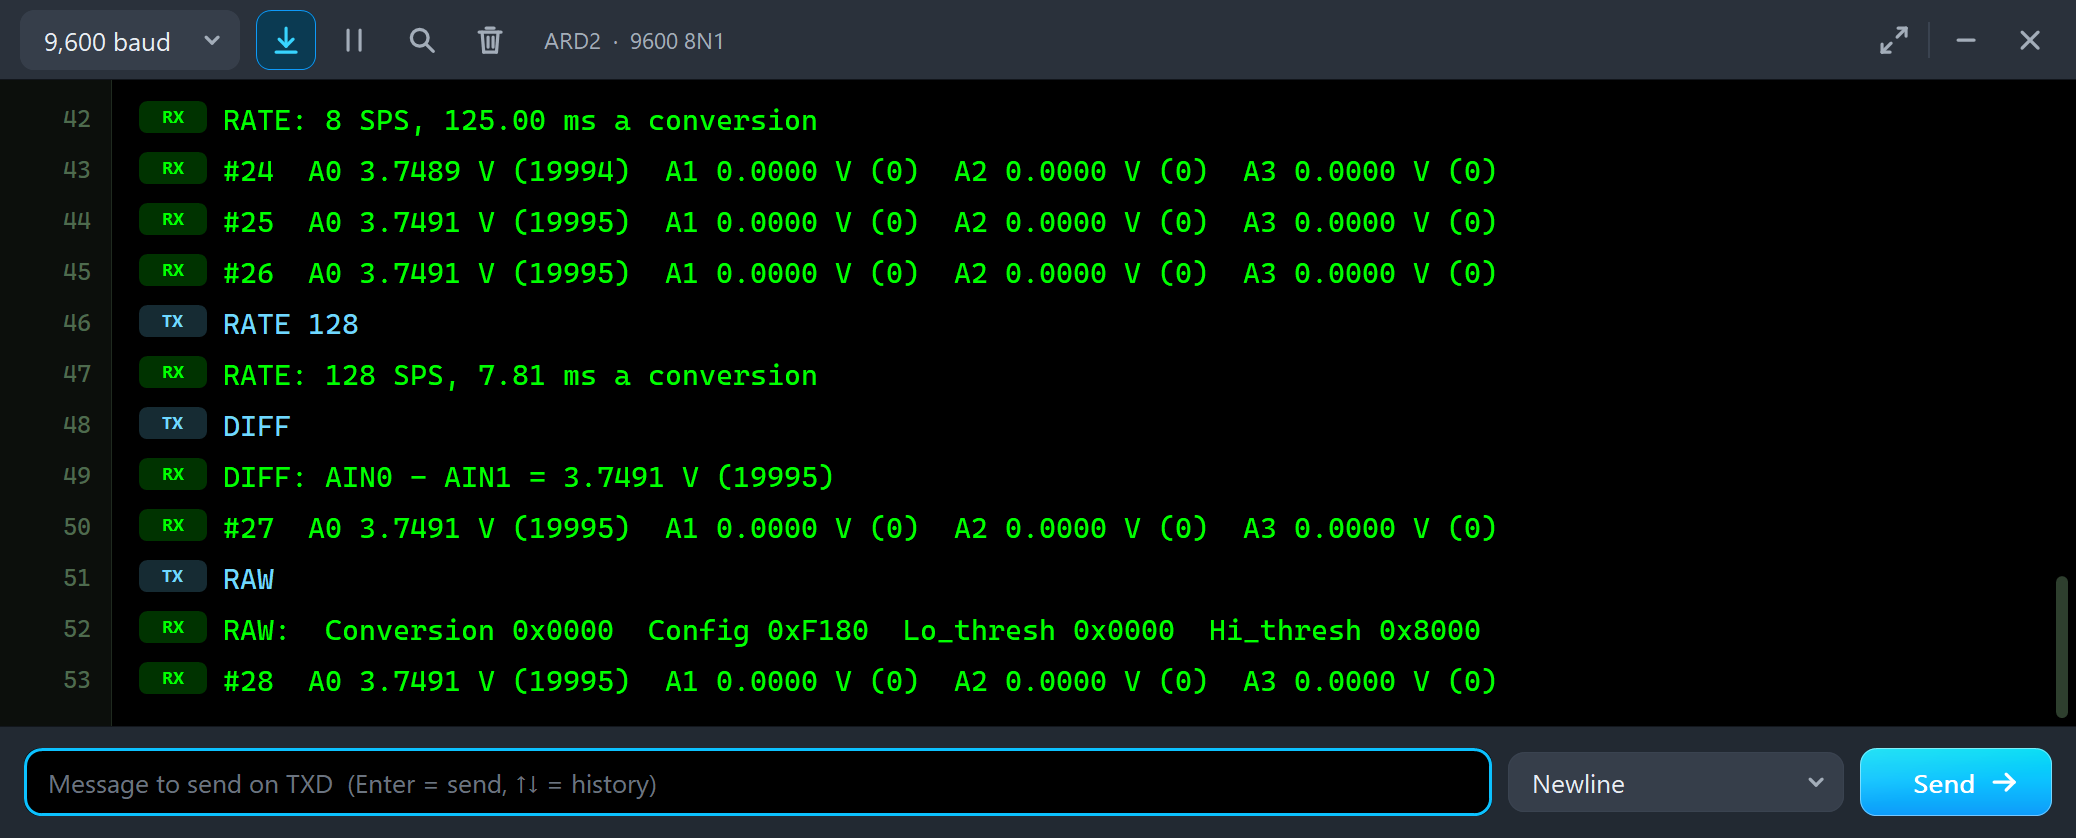Click the Send button
Viewport: 2076px width, 838px height.
pyautogui.click(x=1956, y=783)
